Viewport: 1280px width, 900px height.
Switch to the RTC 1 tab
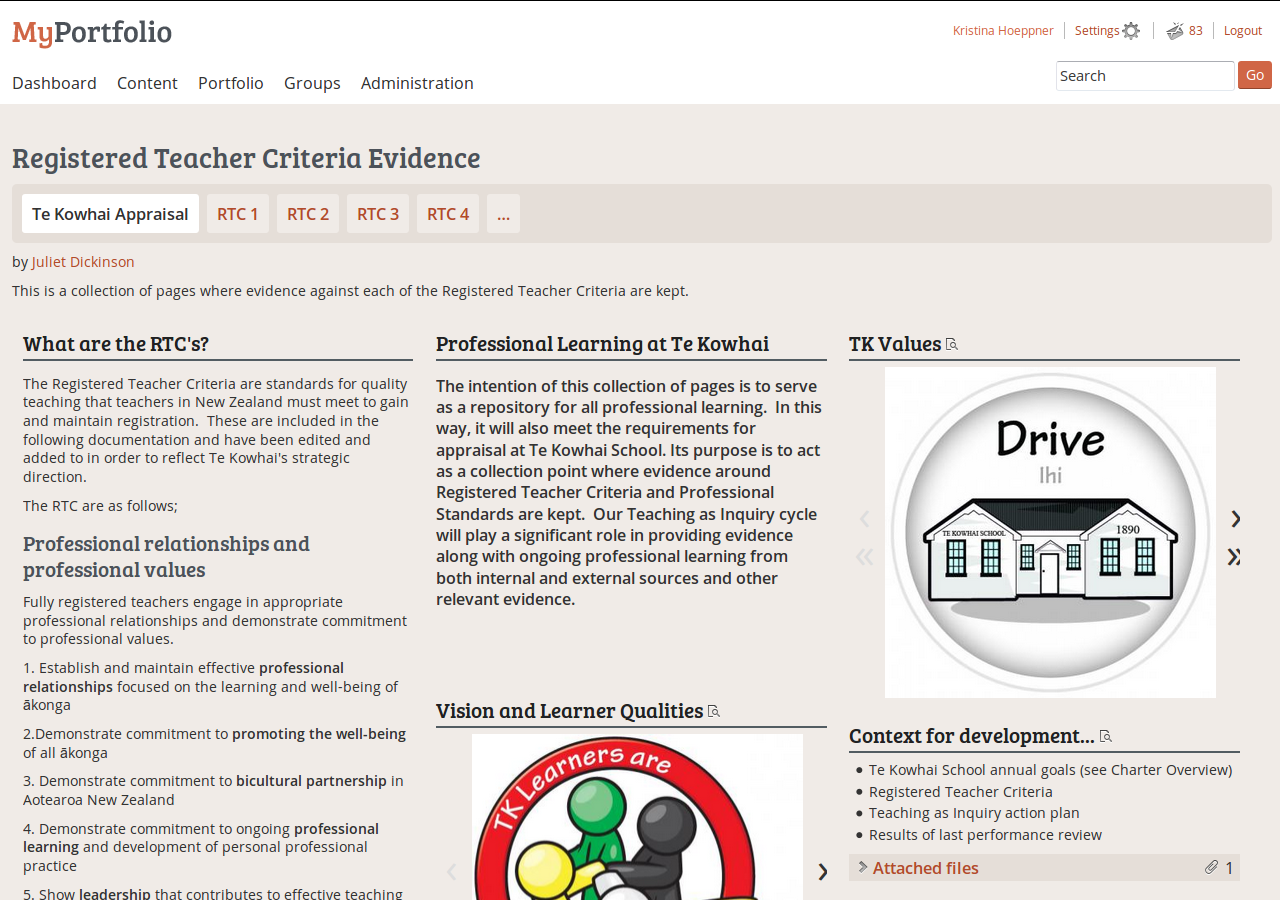point(238,214)
